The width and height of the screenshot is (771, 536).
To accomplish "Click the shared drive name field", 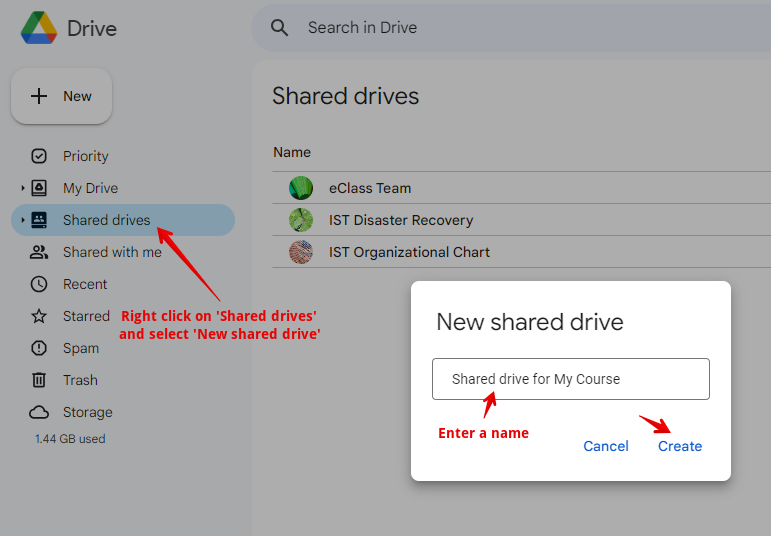I will click(x=570, y=379).
